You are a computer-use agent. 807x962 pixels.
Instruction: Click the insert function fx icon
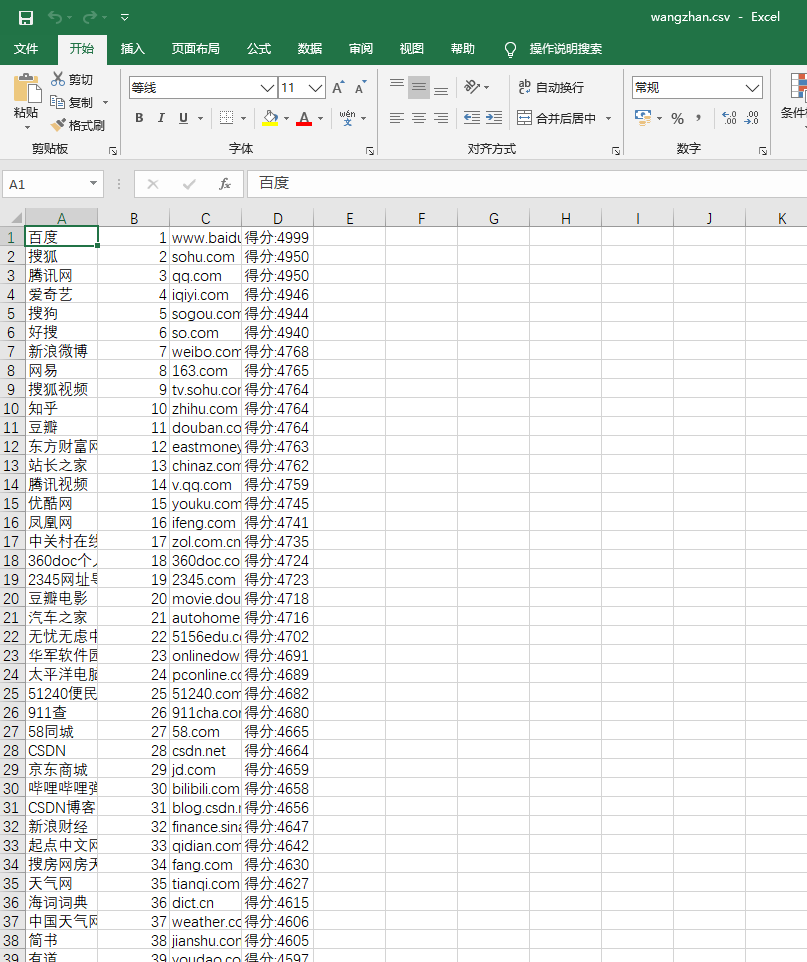tap(225, 184)
